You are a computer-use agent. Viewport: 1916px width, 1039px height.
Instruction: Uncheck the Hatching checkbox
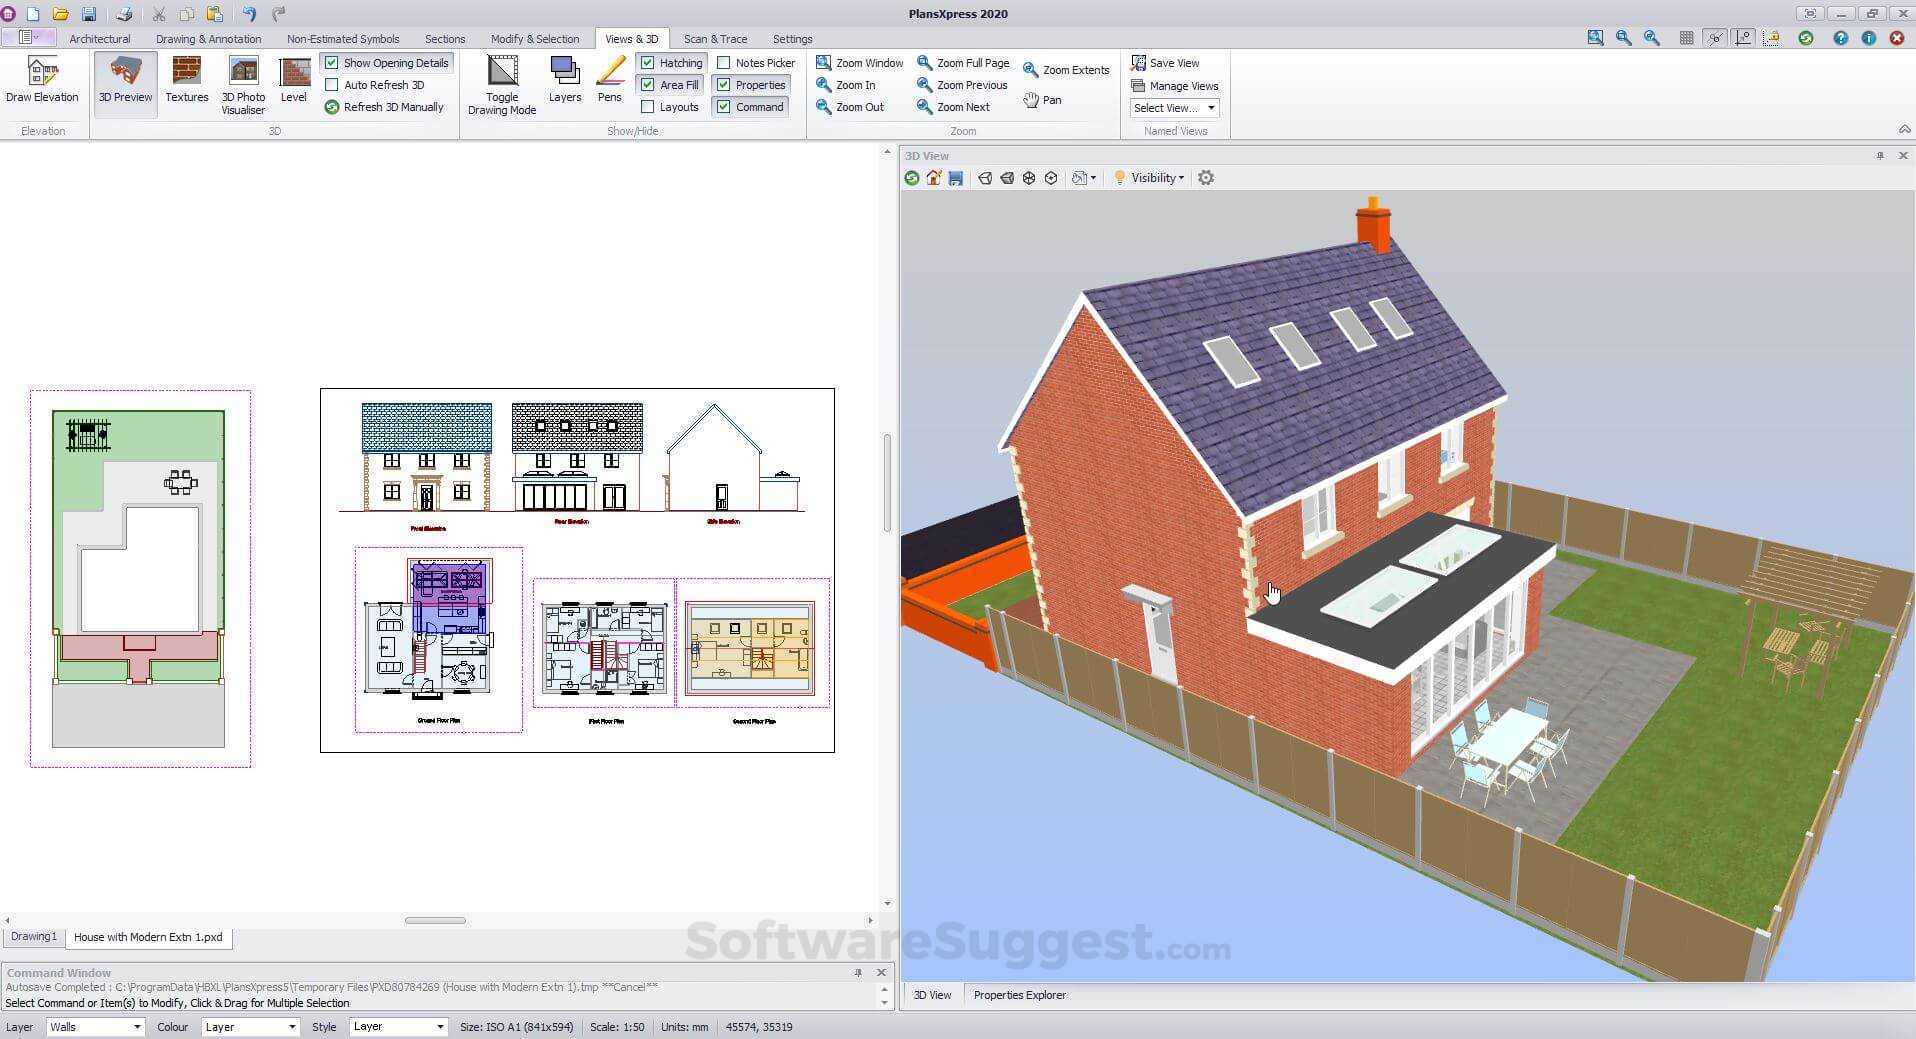pyautogui.click(x=650, y=62)
